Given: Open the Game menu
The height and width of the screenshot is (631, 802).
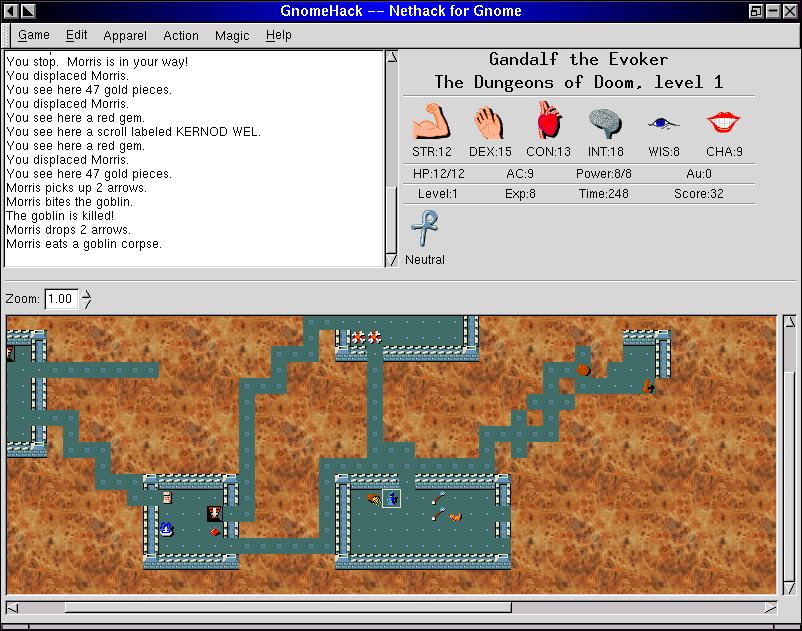Looking at the screenshot, I should click(34, 35).
